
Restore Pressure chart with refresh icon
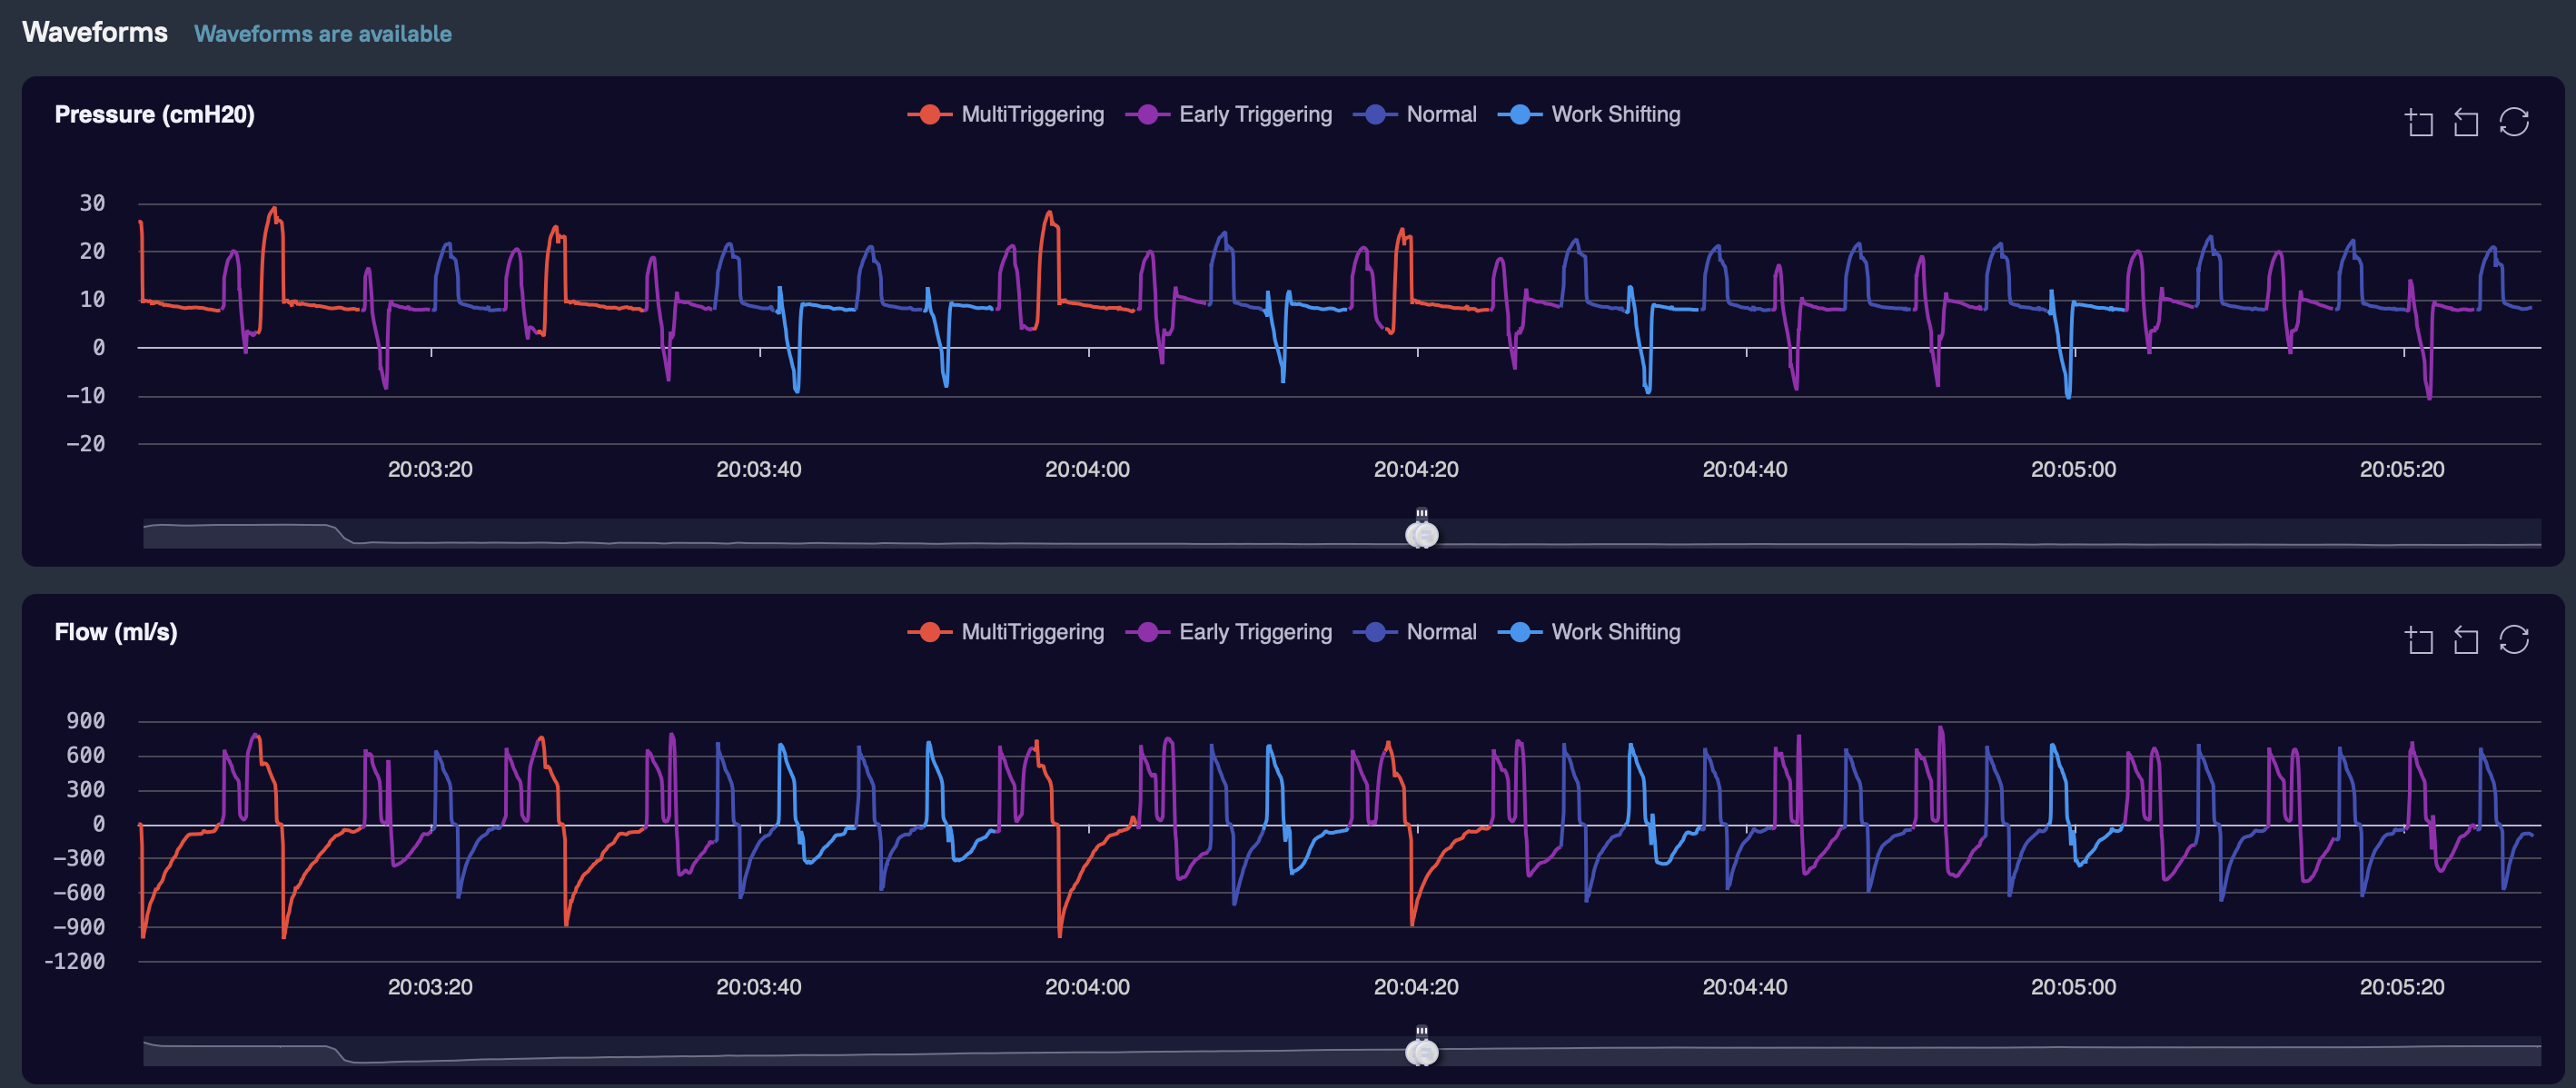pos(2513,122)
